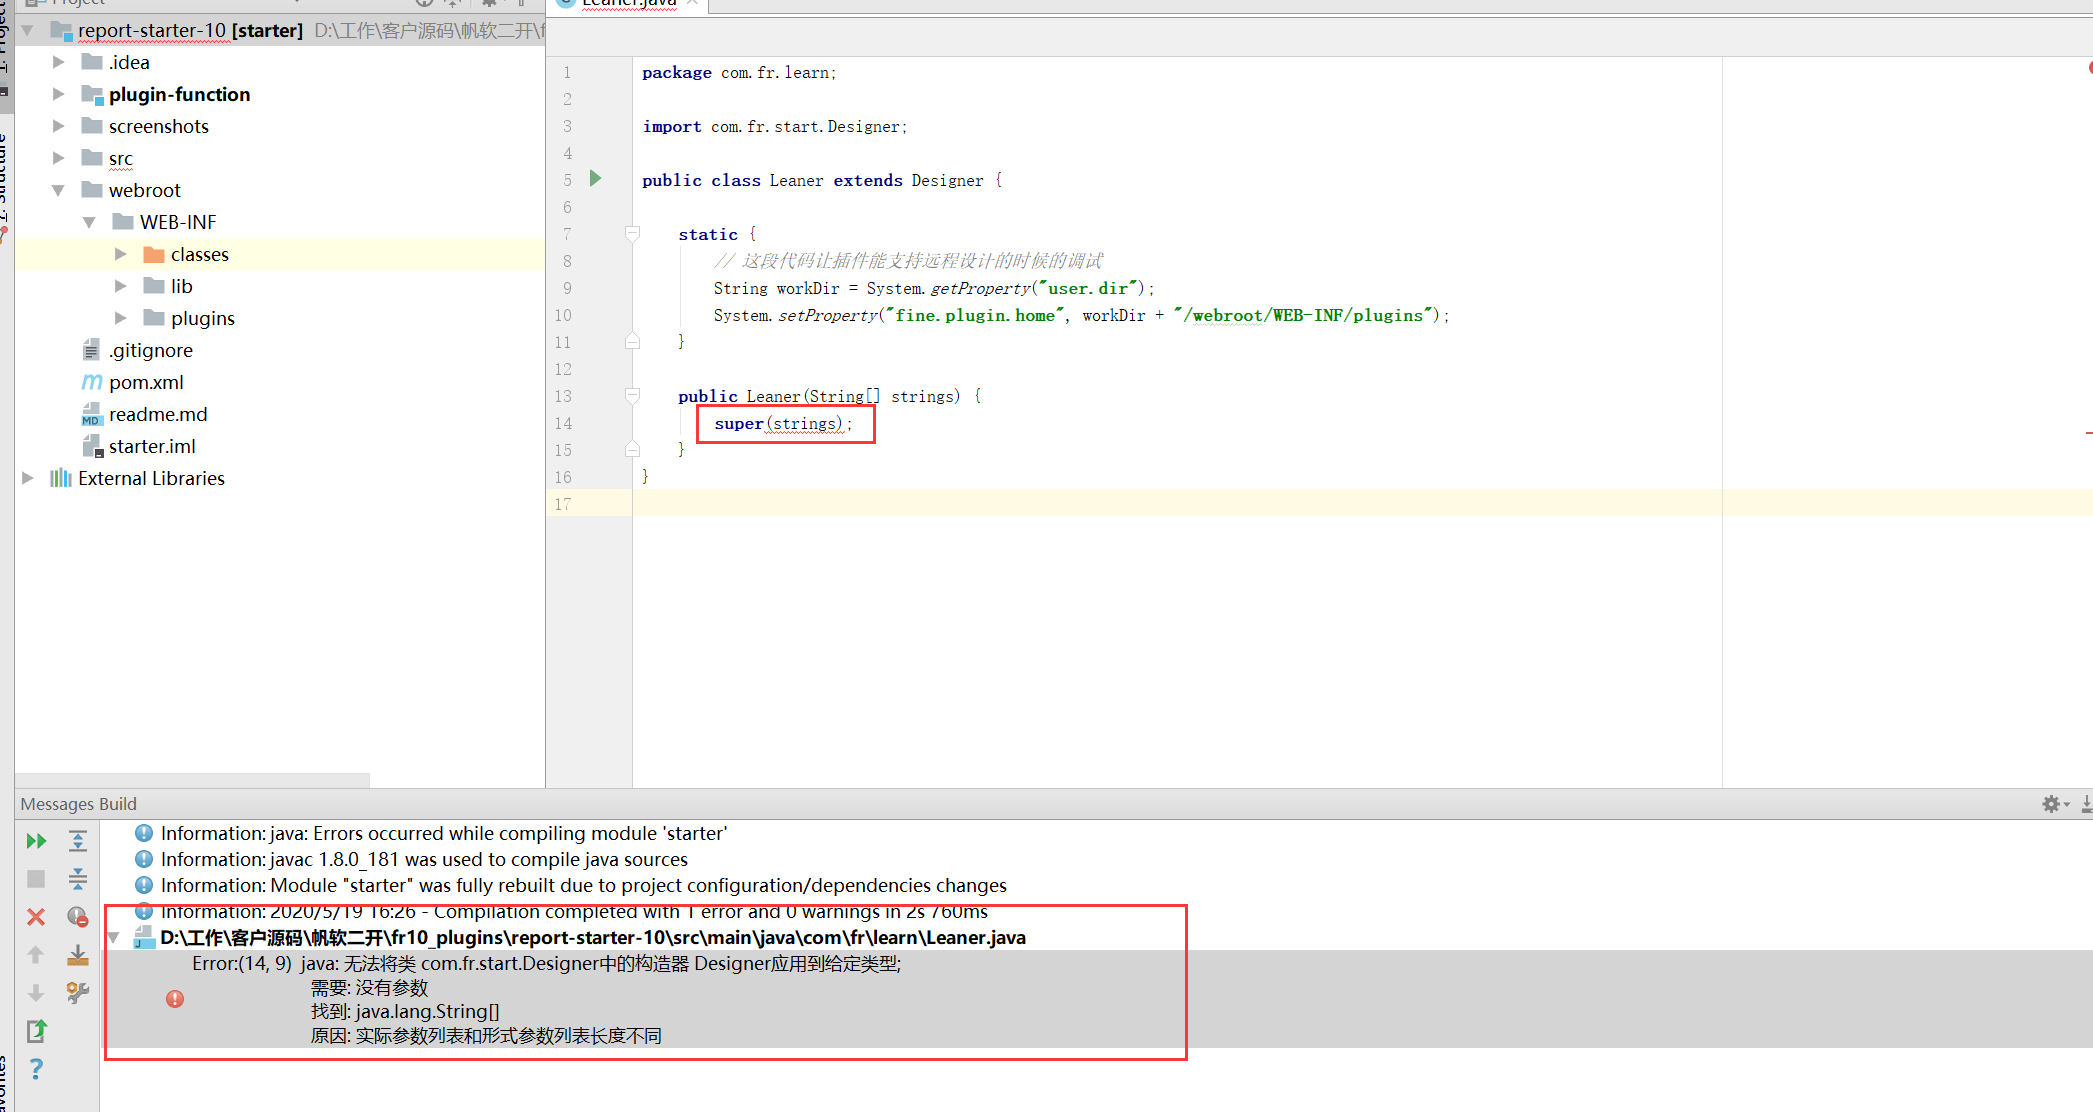Expand the .idea folder arrow
This screenshot has width=2093, height=1112.
click(59, 62)
